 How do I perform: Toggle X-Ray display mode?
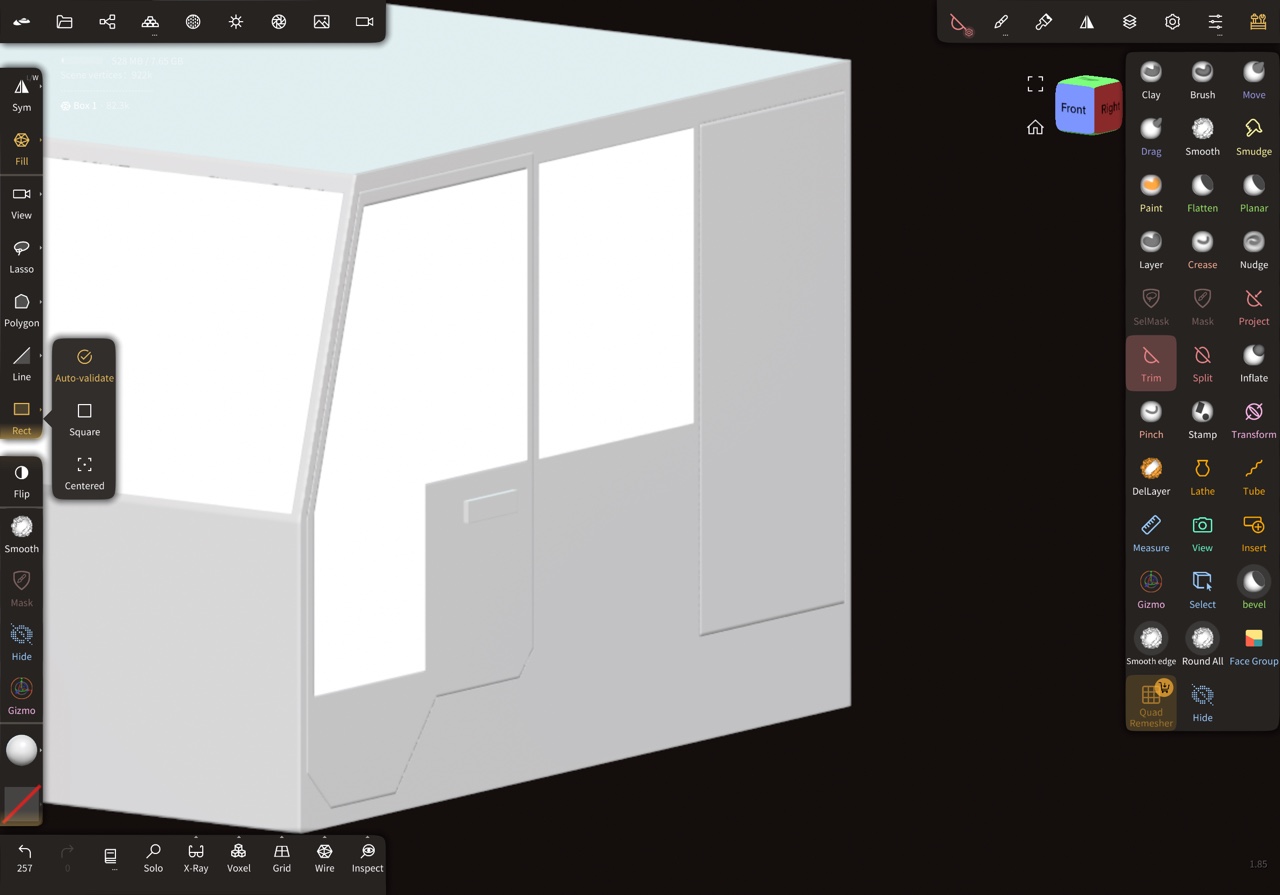tap(196, 857)
